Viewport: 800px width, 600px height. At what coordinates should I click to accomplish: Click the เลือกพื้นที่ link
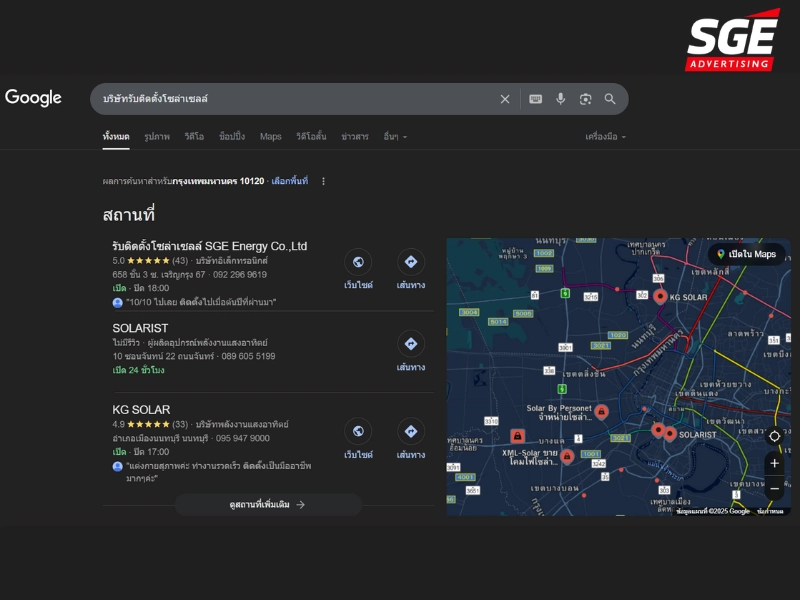(x=289, y=181)
